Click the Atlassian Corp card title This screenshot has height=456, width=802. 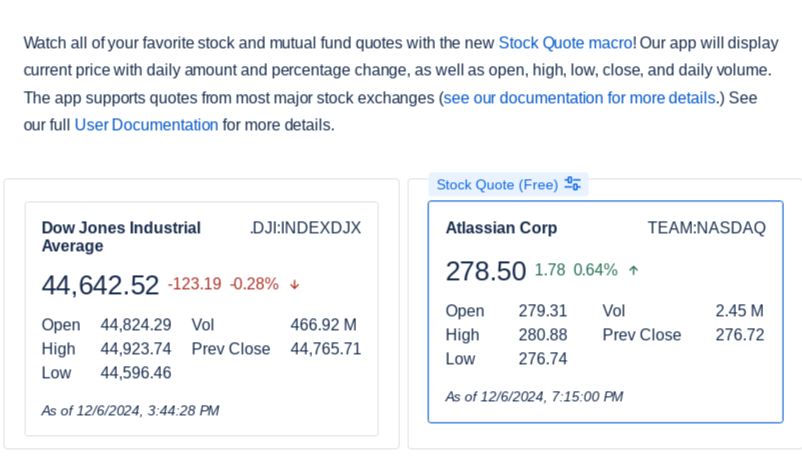click(x=501, y=228)
